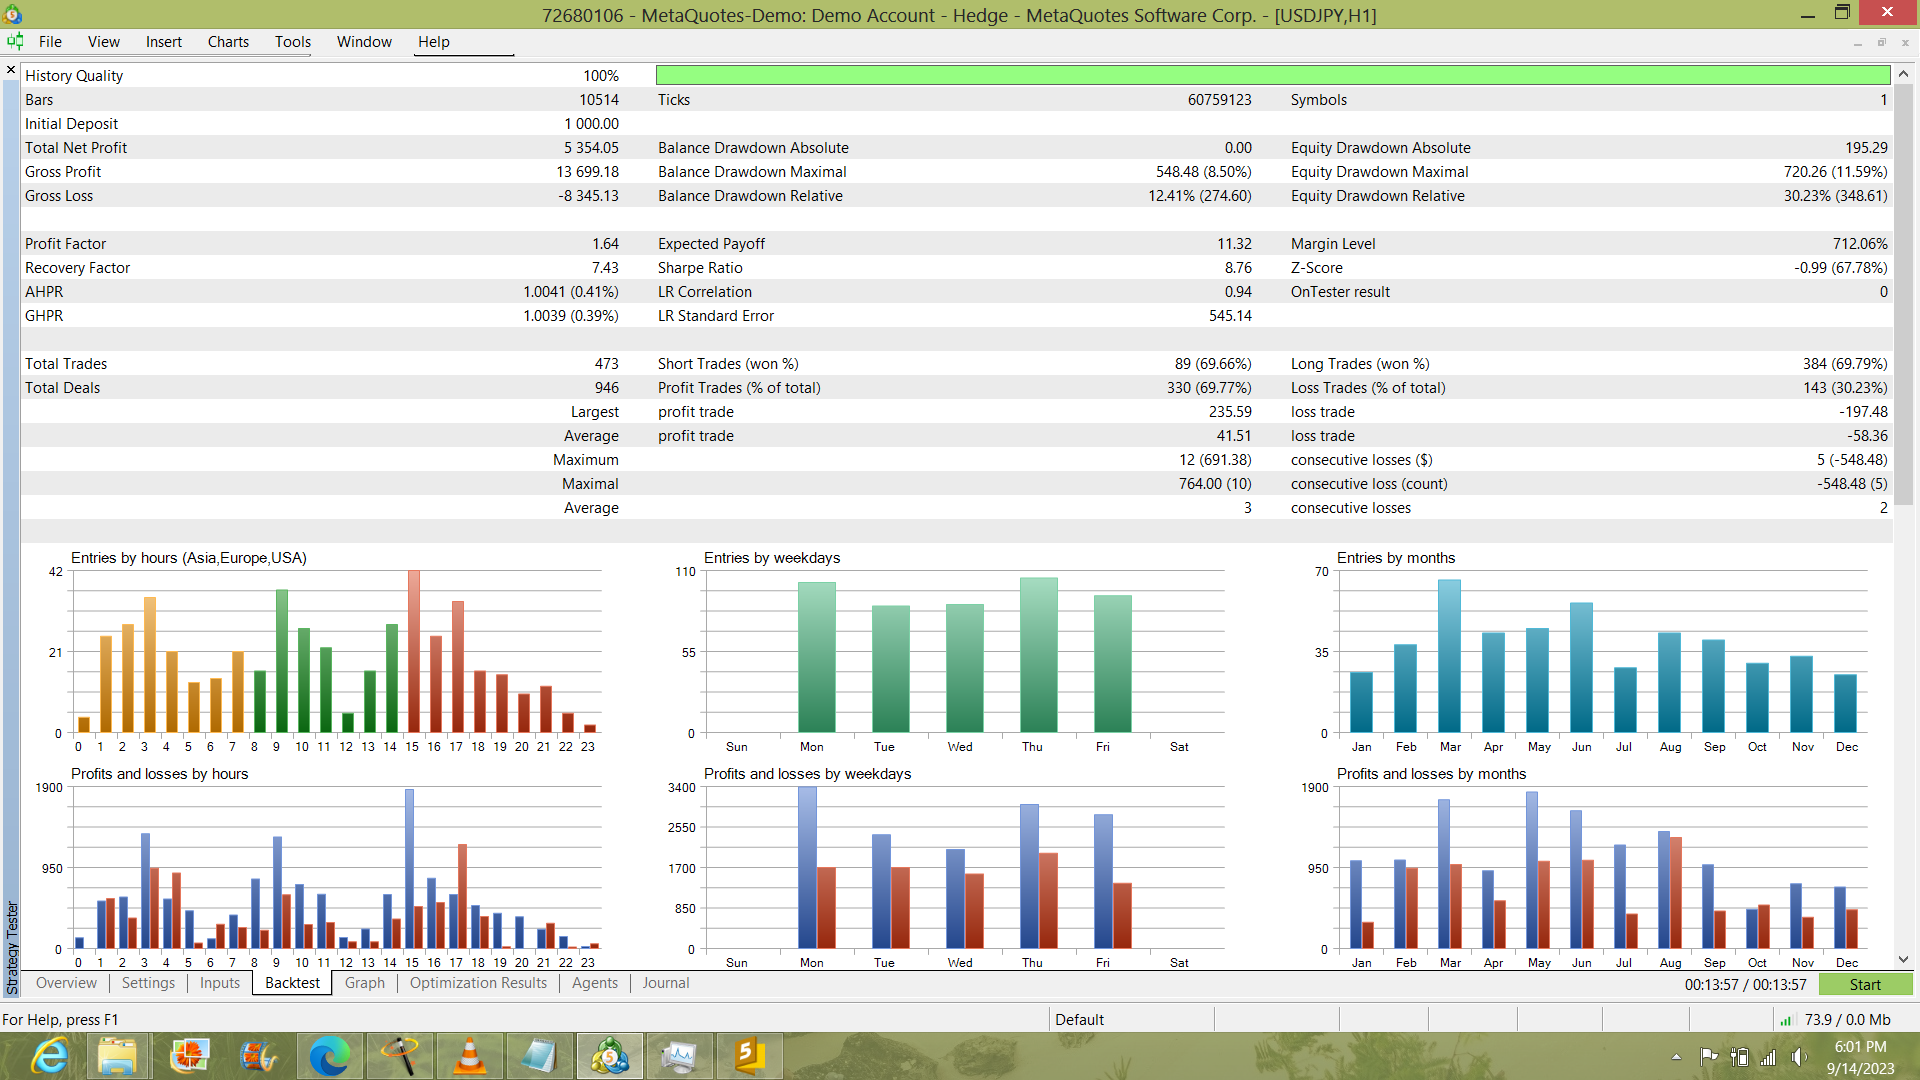Screen dimensions: 1920x1080
Task: Click the hour 15 bar in Entries by hours
Action: (413, 651)
